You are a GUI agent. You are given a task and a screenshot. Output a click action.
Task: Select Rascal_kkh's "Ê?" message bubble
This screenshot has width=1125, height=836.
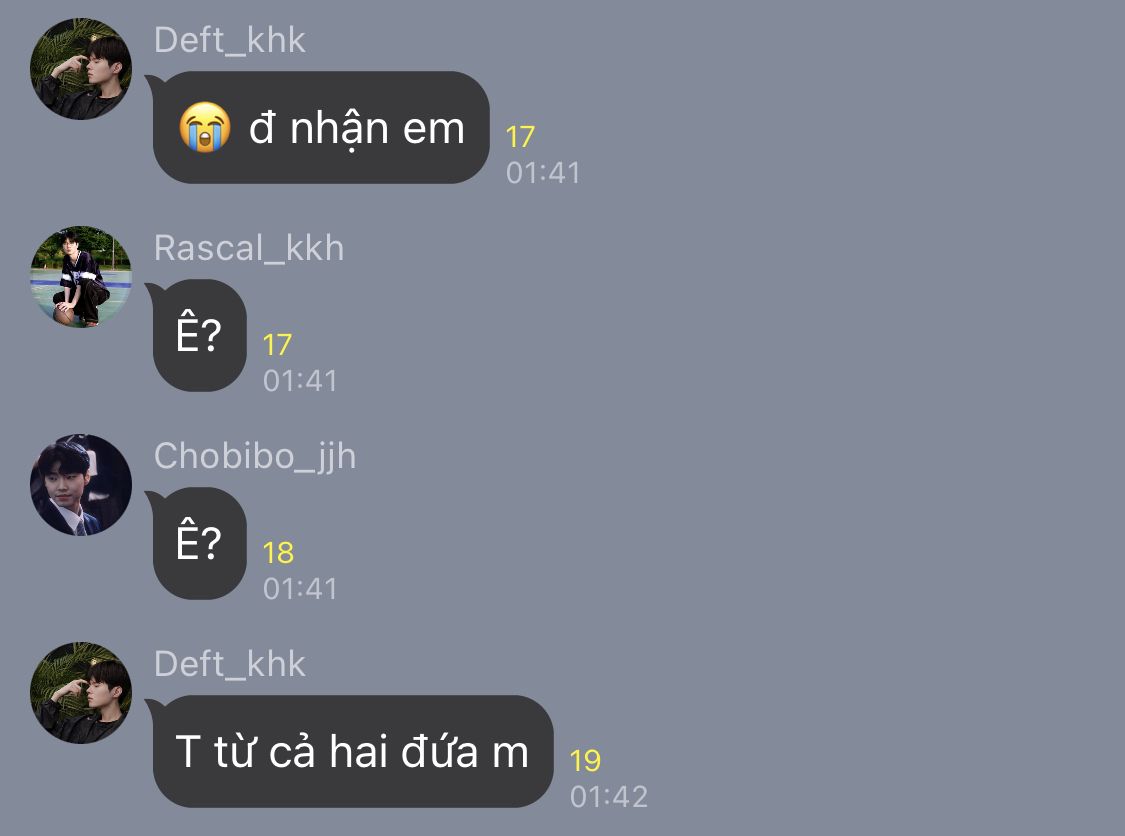coord(199,335)
